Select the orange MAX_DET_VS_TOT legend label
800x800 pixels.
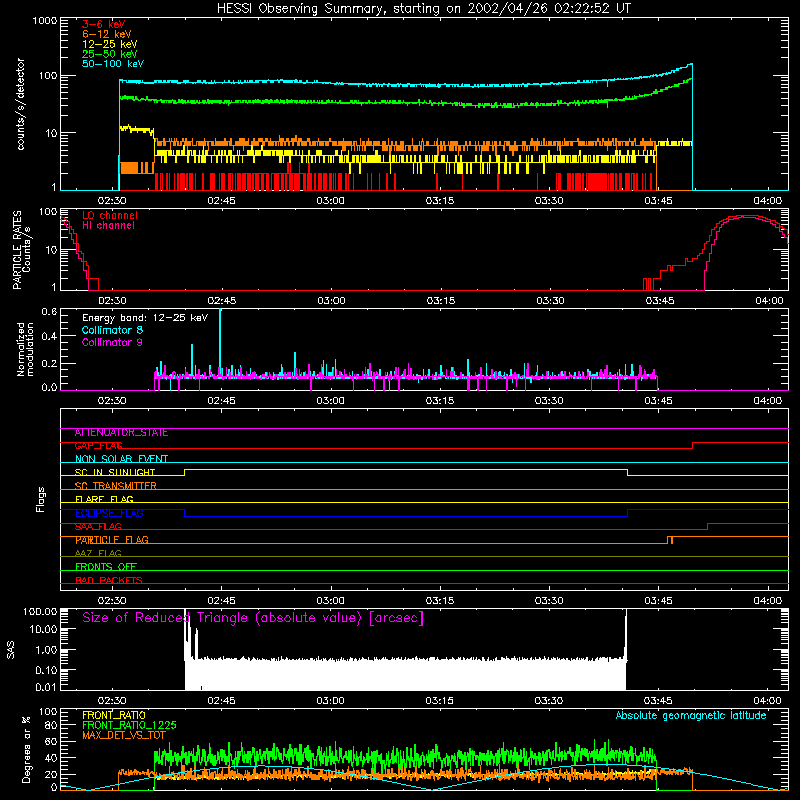pos(123,735)
